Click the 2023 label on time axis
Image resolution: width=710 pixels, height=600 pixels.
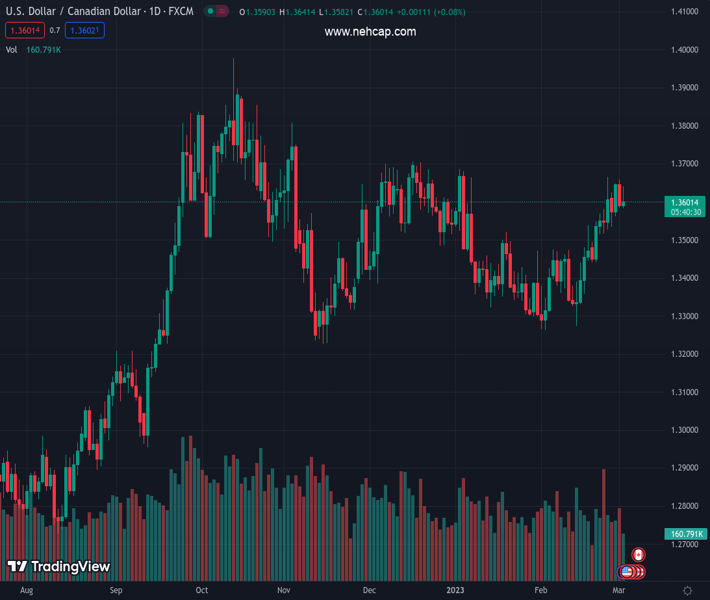click(456, 591)
